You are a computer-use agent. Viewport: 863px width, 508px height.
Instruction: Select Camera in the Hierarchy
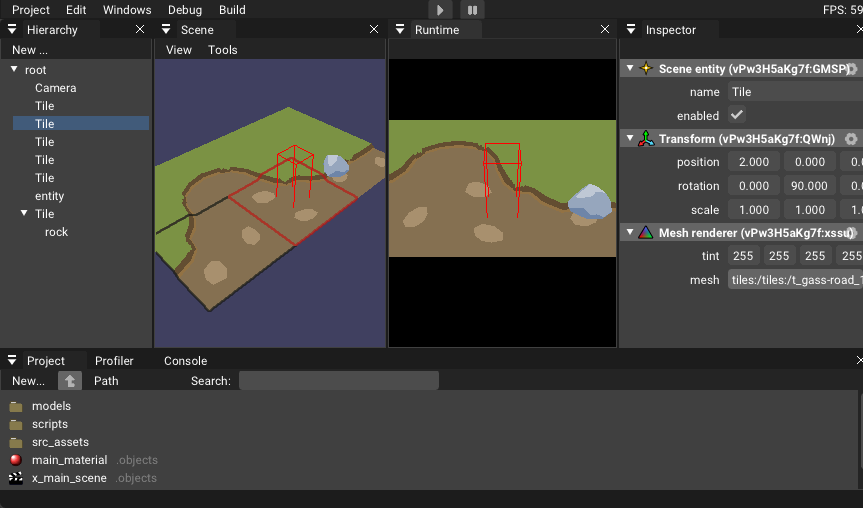point(56,88)
